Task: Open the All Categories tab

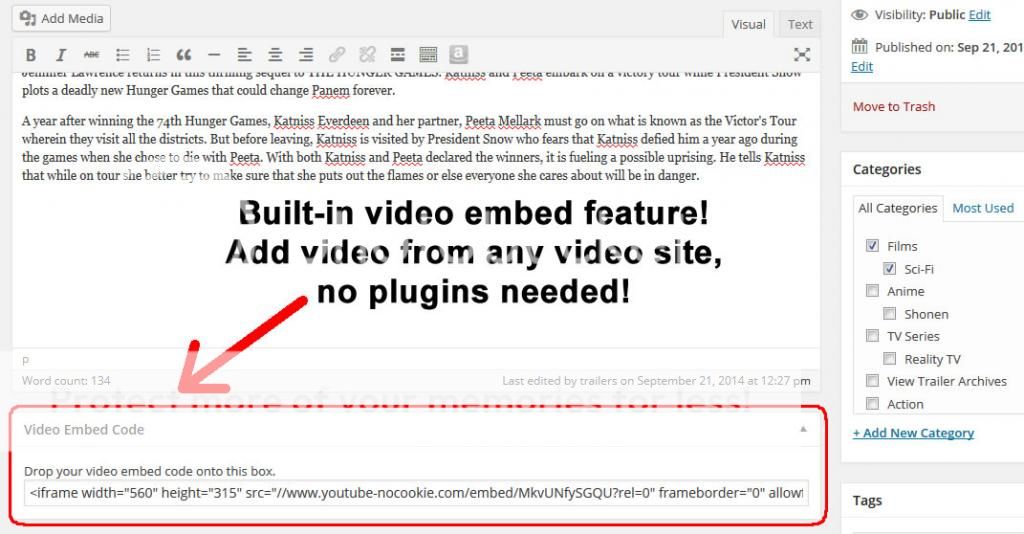Action: click(x=898, y=208)
